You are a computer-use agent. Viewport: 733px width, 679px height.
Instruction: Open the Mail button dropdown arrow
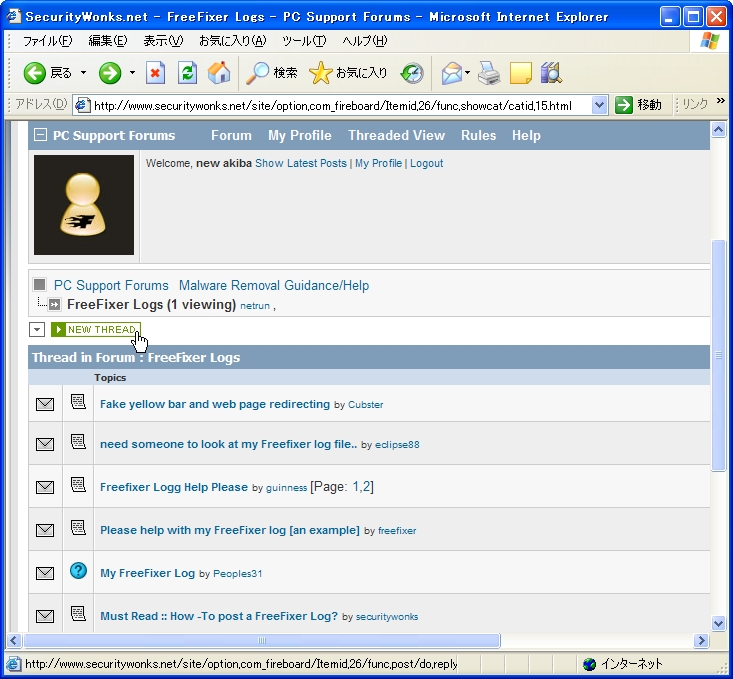click(x=467, y=73)
